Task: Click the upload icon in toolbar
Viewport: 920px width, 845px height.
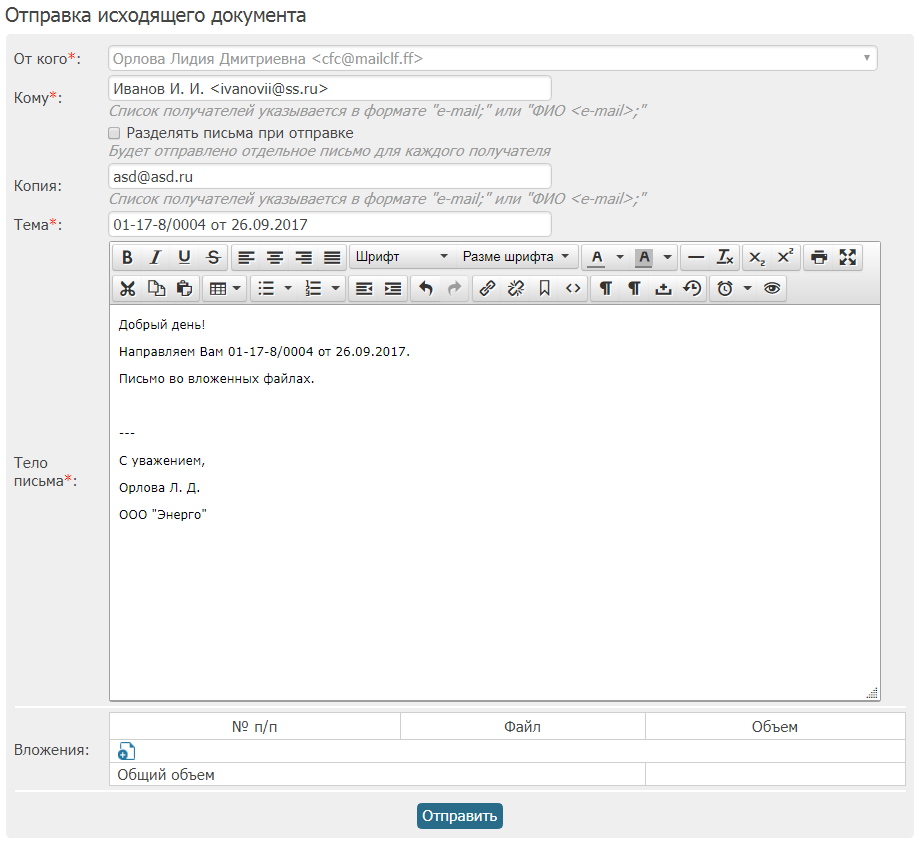Action: click(x=663, y=288)
